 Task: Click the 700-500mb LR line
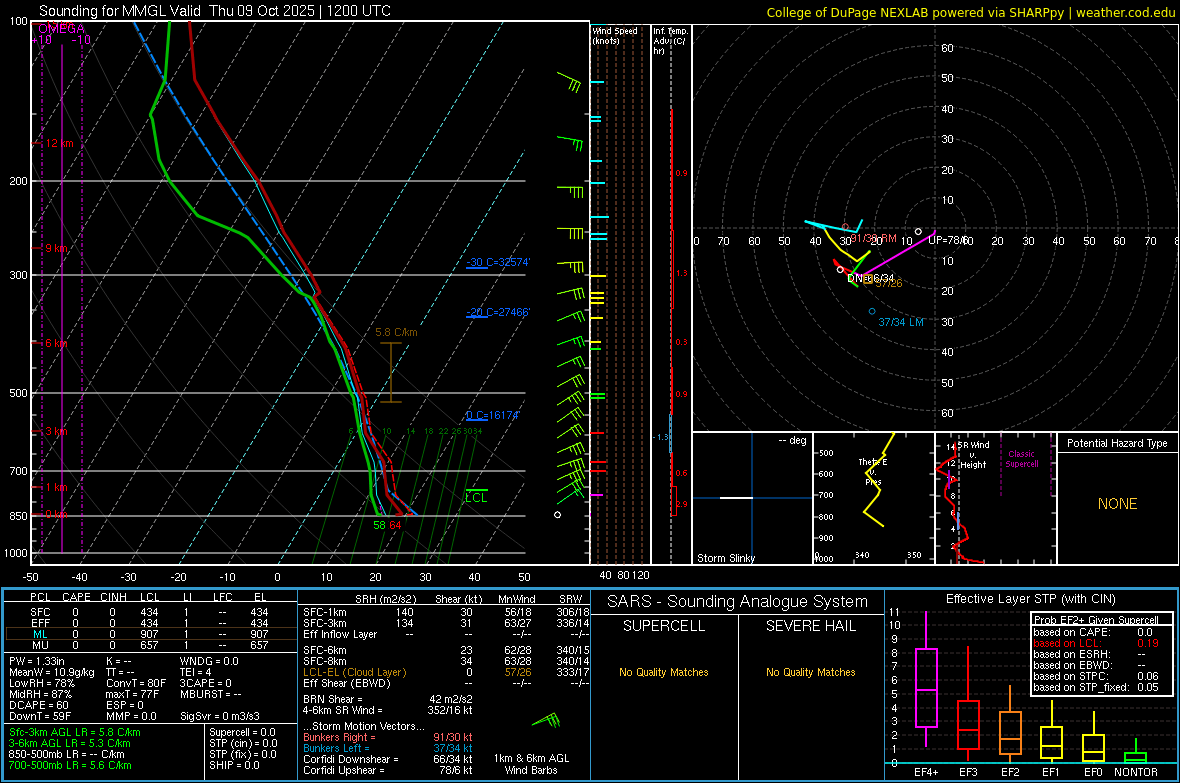point(70,766)
